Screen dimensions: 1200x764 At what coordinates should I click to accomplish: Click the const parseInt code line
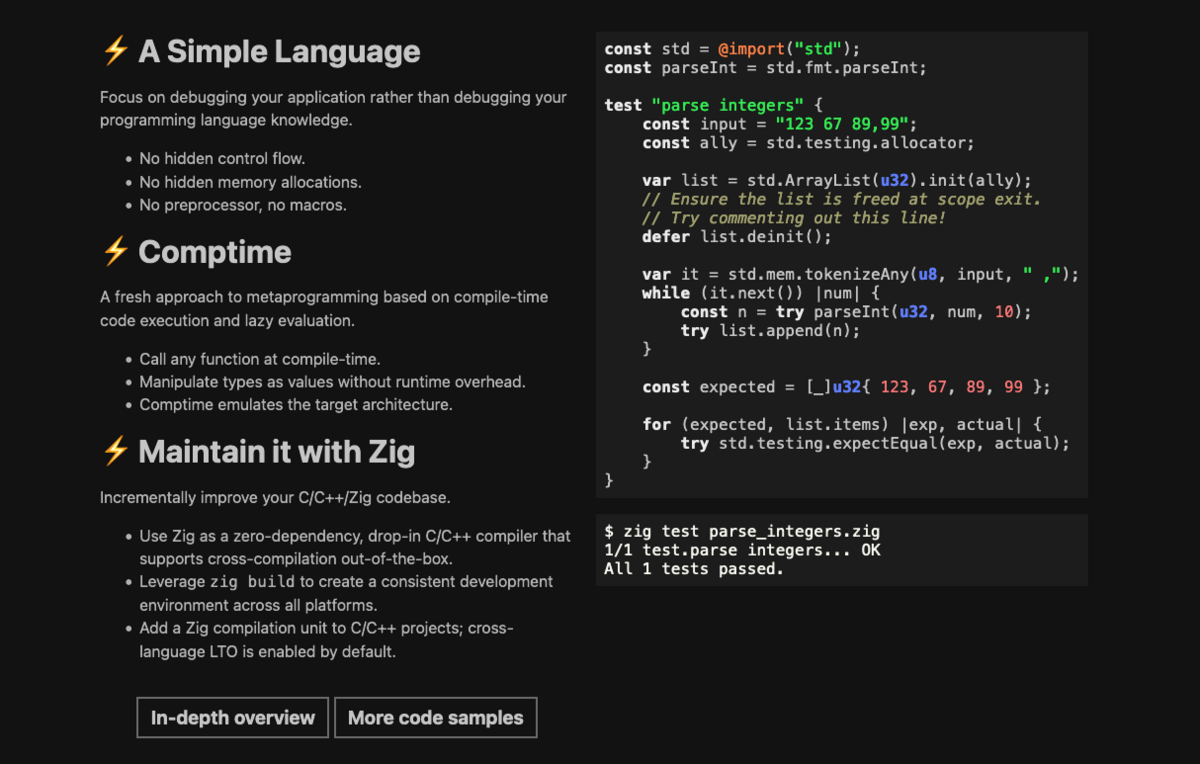coord(766,67)
